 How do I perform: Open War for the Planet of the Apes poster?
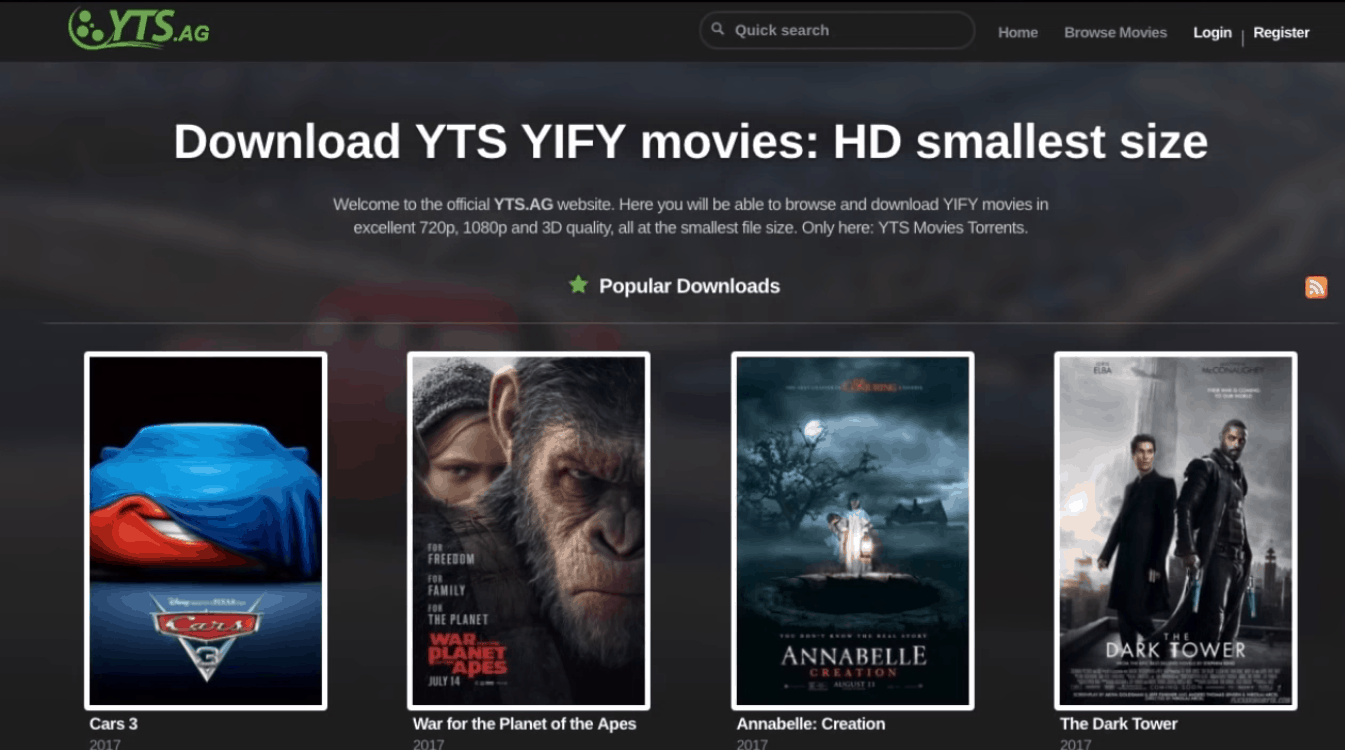529,531
